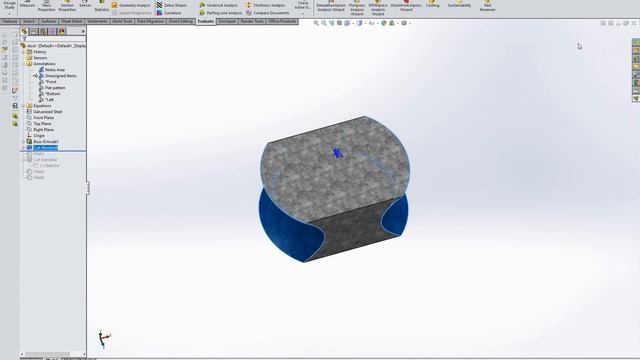
Task: Open ConfigurationManager tab icon
Action: 43,31
